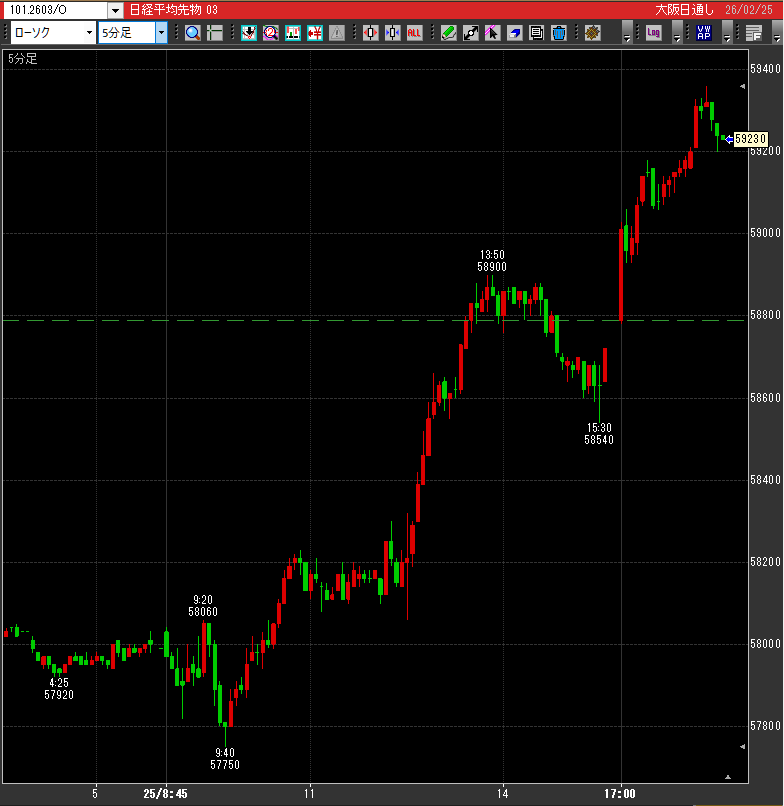The height and width of the screenshot is (806, 784).
Task: Click the copy pages icon
Action: pos(536,33)
